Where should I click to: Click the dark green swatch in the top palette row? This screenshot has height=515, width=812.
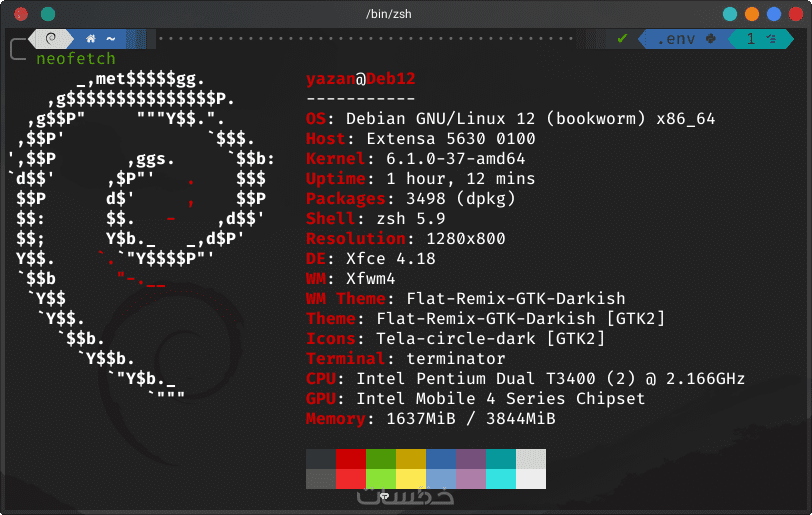(x=381, y=459)
